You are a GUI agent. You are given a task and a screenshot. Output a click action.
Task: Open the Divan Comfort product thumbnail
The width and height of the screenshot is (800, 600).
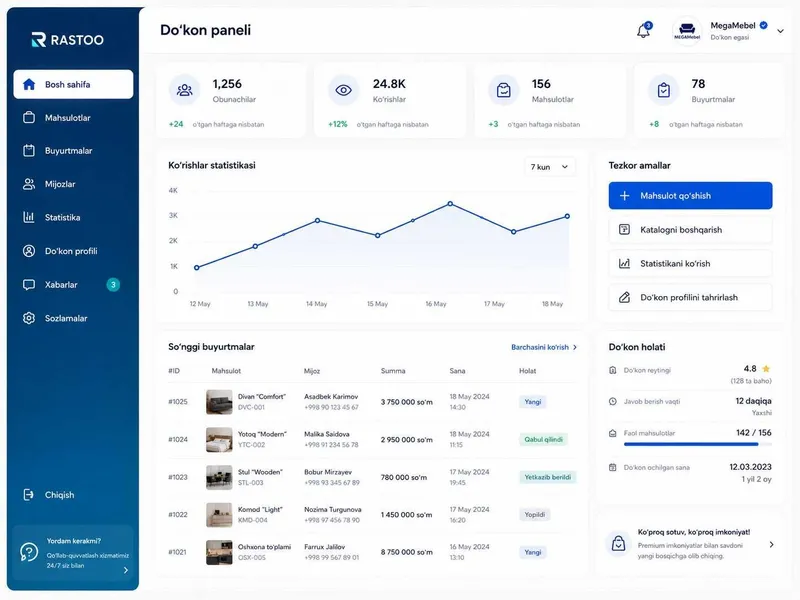(219, 402)
